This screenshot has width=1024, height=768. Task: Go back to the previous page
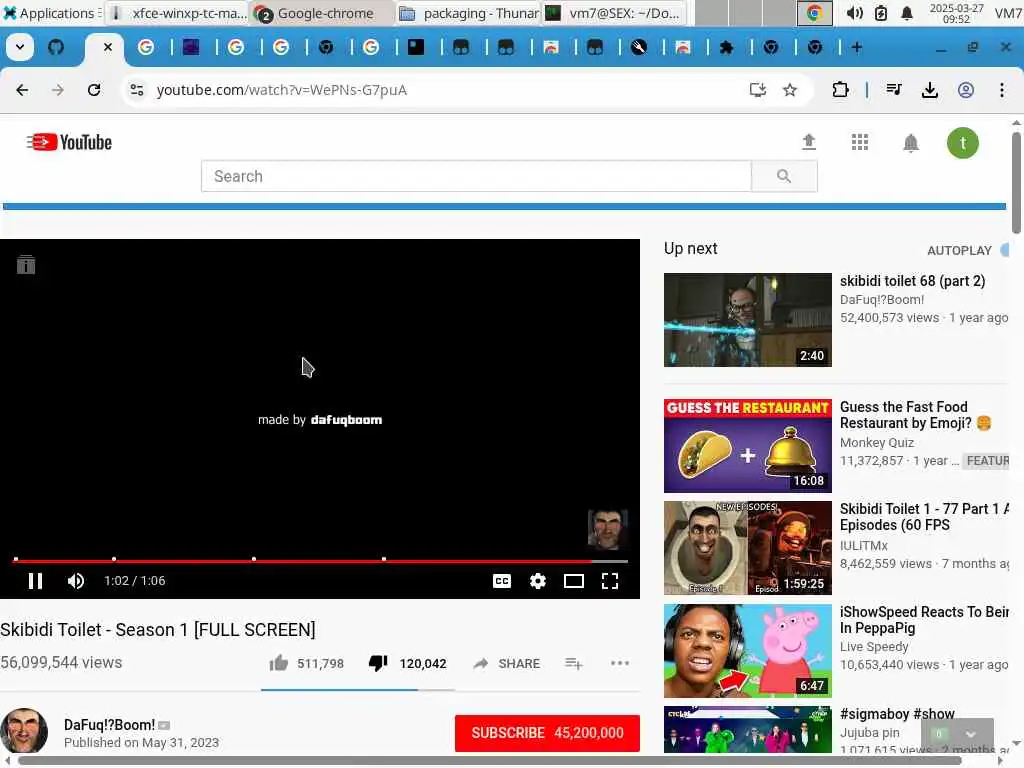[22, 90]
